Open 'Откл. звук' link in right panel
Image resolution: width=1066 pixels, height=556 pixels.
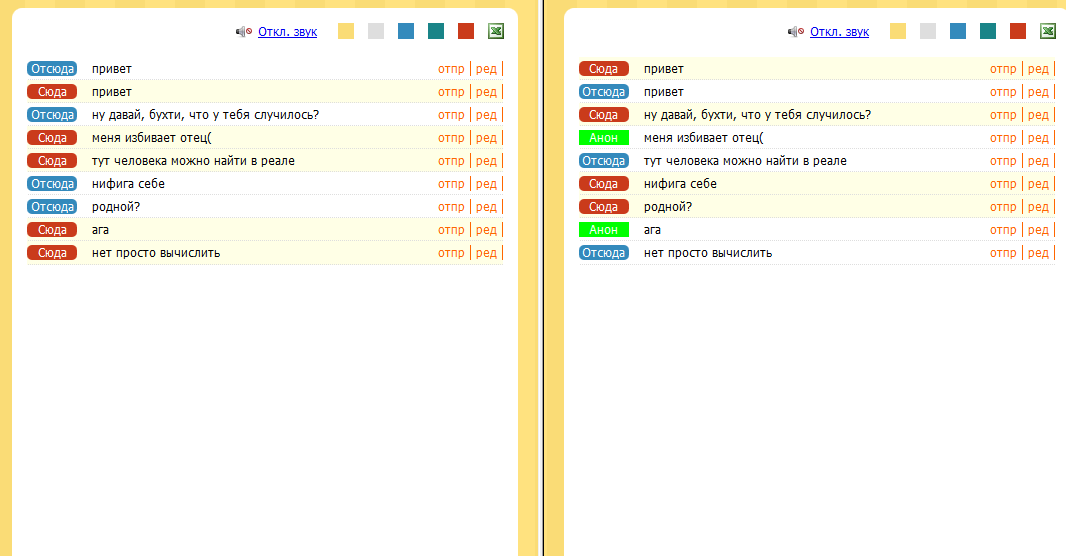(840, 31)
